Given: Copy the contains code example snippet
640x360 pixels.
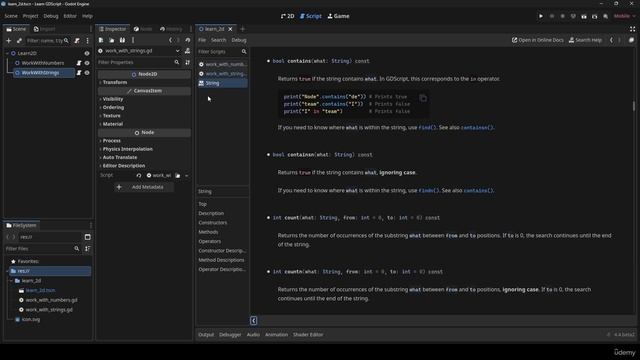Looking at the screenshot, I should coord(423,98).
